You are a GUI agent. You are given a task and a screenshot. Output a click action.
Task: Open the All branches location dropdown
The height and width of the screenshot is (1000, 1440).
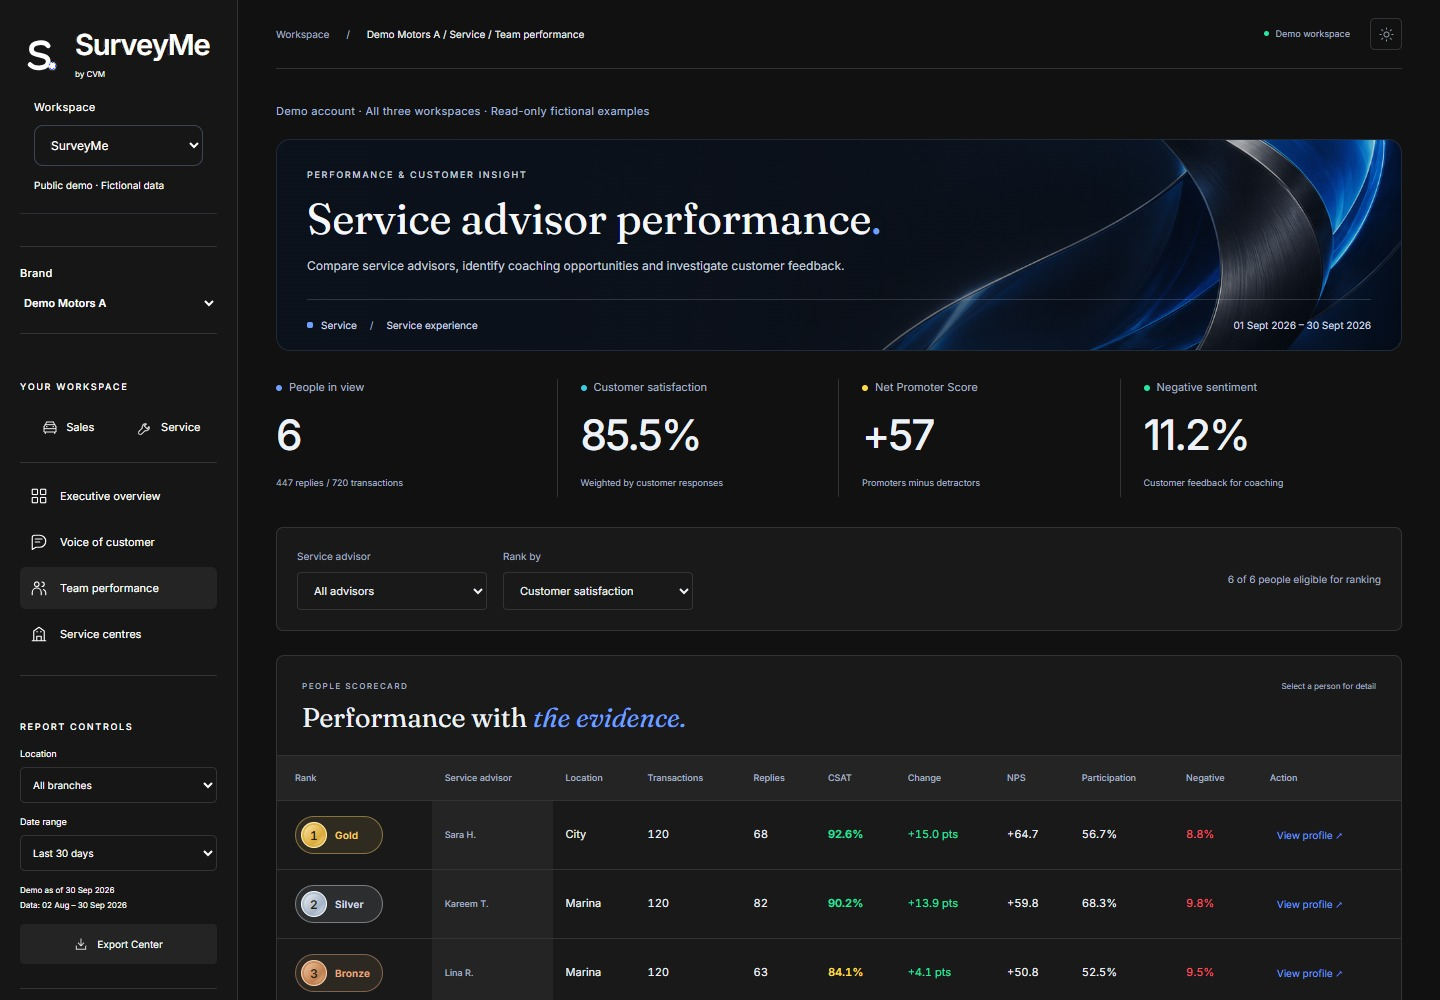tap(118, 785)
